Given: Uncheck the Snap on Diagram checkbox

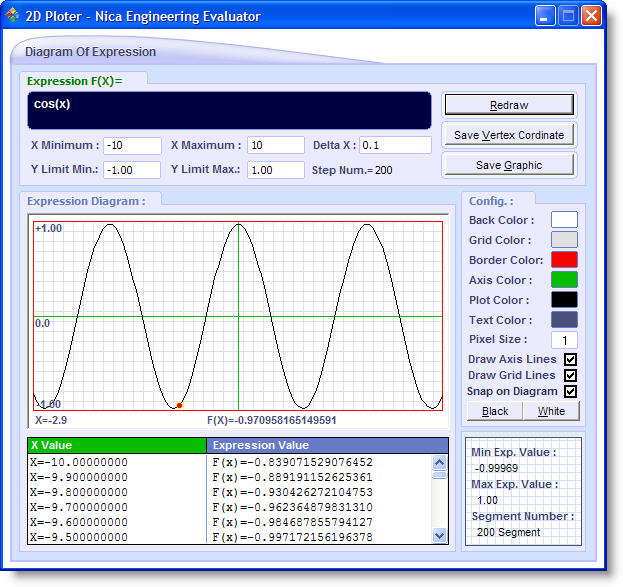Looking at the screenshot, I should click(x=571, y=391).
